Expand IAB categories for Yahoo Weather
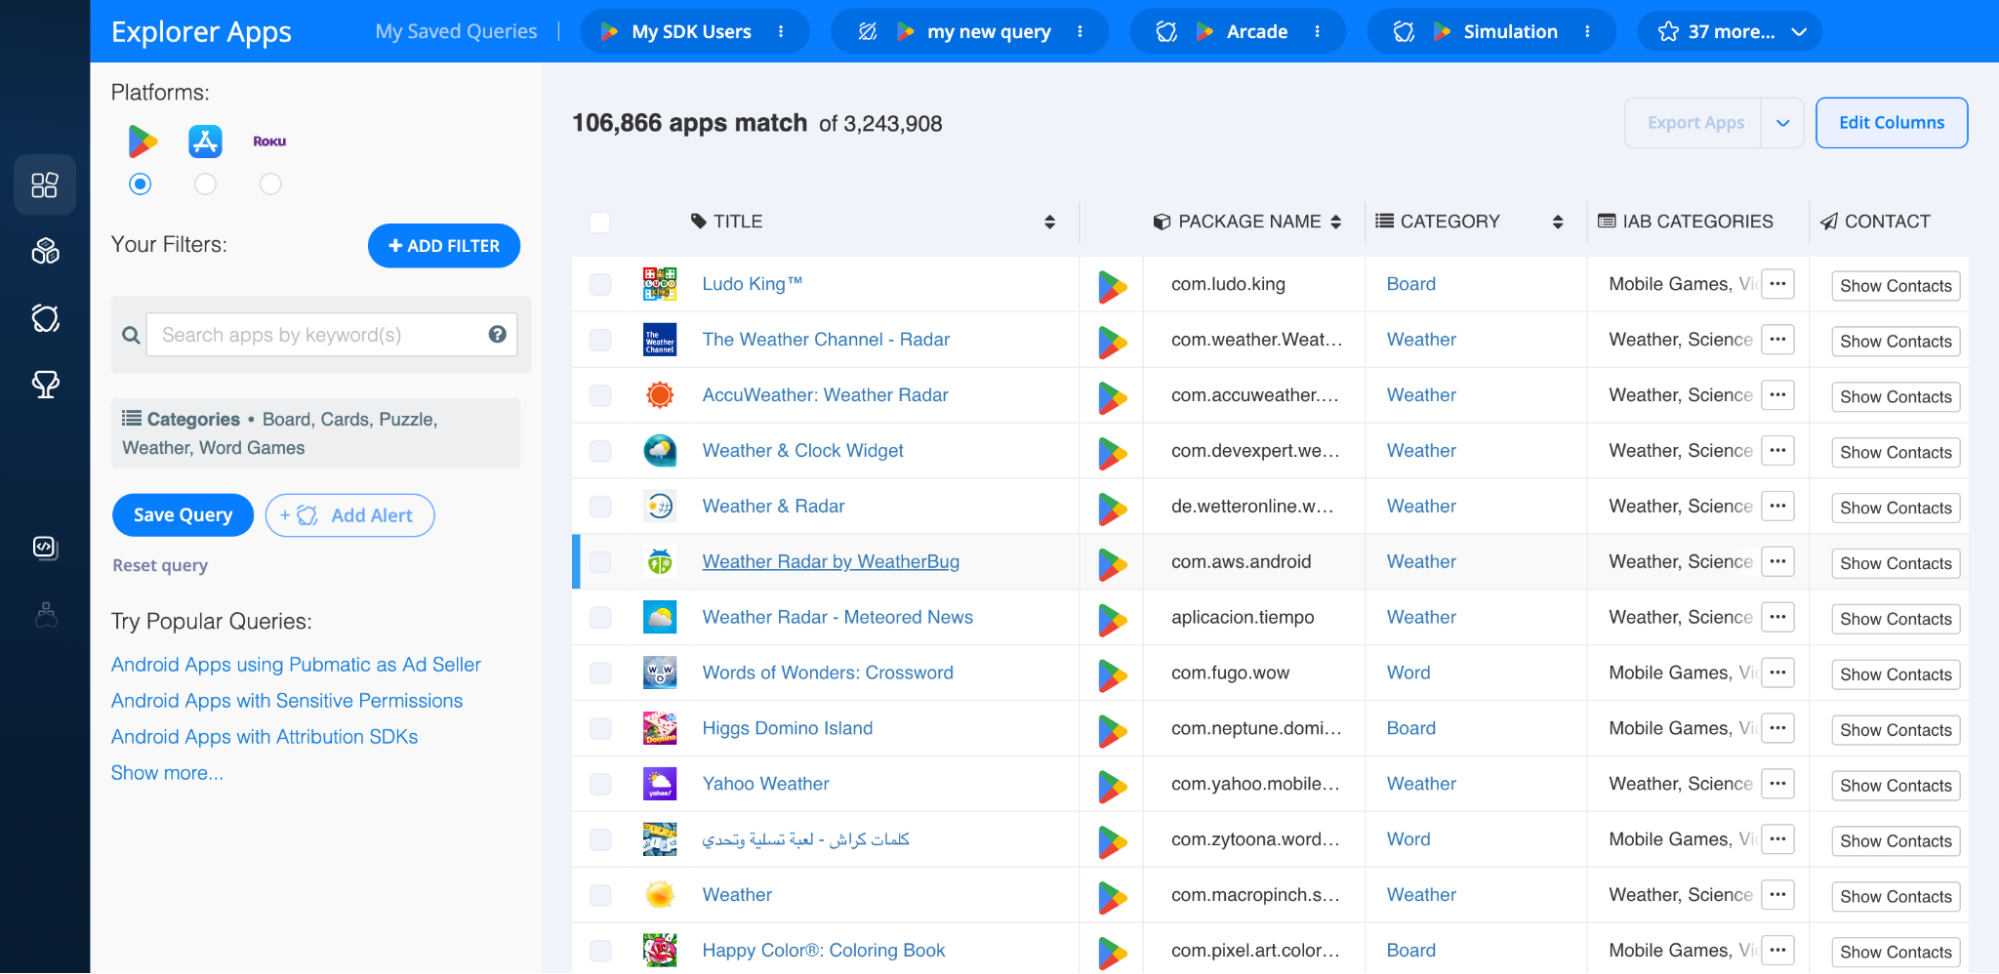This screenshot has width=1999, height=974. click(1777, 784)
